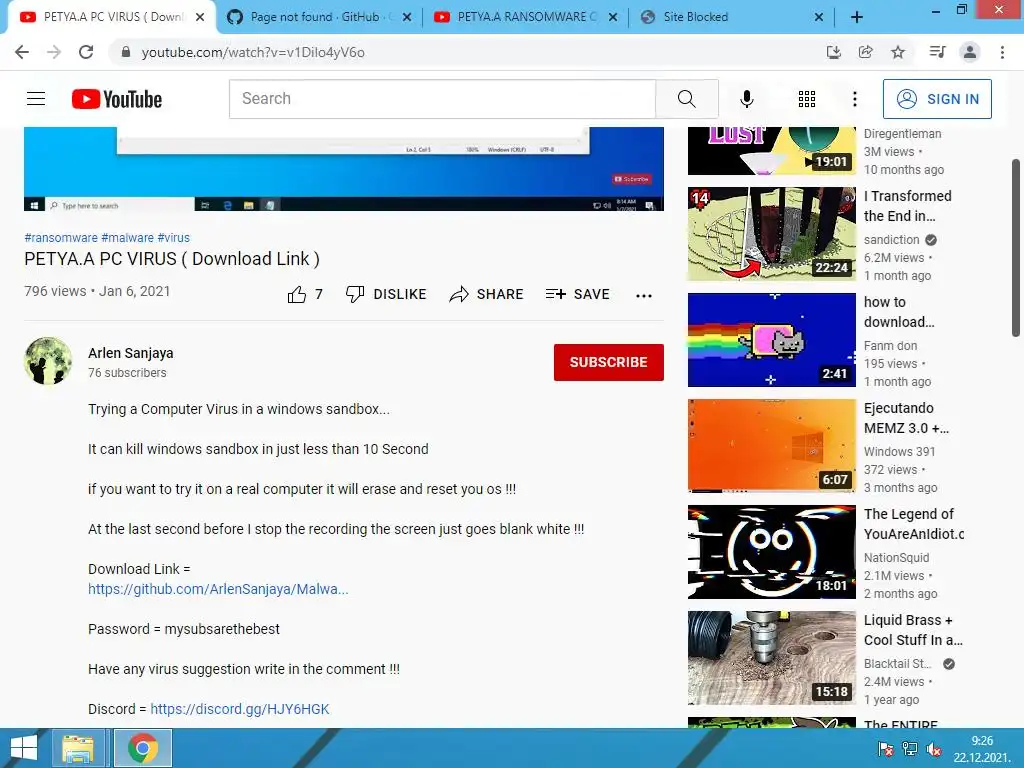Click the red SUBSCRIBE button
This screenshot has width=1024, height=768.
609,362
